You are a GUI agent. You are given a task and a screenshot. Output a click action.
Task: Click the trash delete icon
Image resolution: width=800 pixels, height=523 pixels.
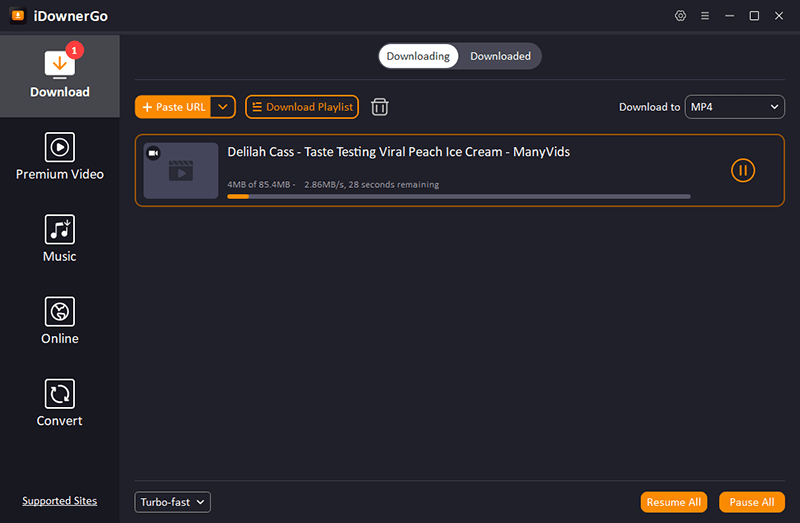pyautogui.click(x=380, y=107)
